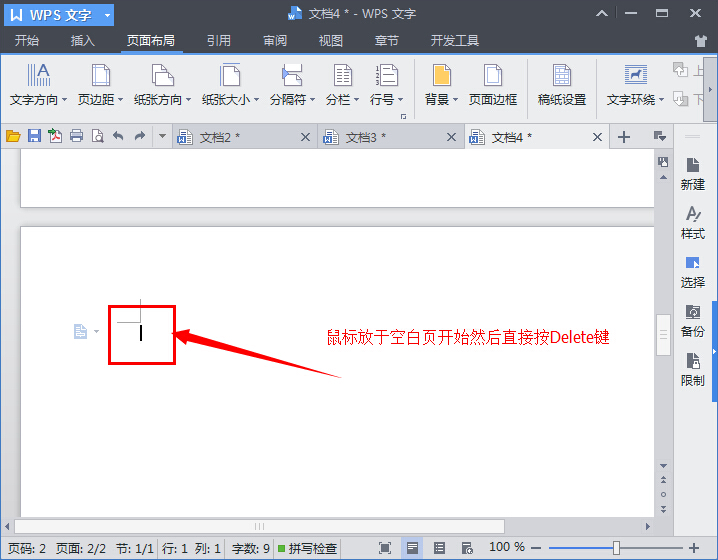This screenshot has height=560, width=718.
Task: Switch to the 文档2 document tab
Action: coord(220,137)
